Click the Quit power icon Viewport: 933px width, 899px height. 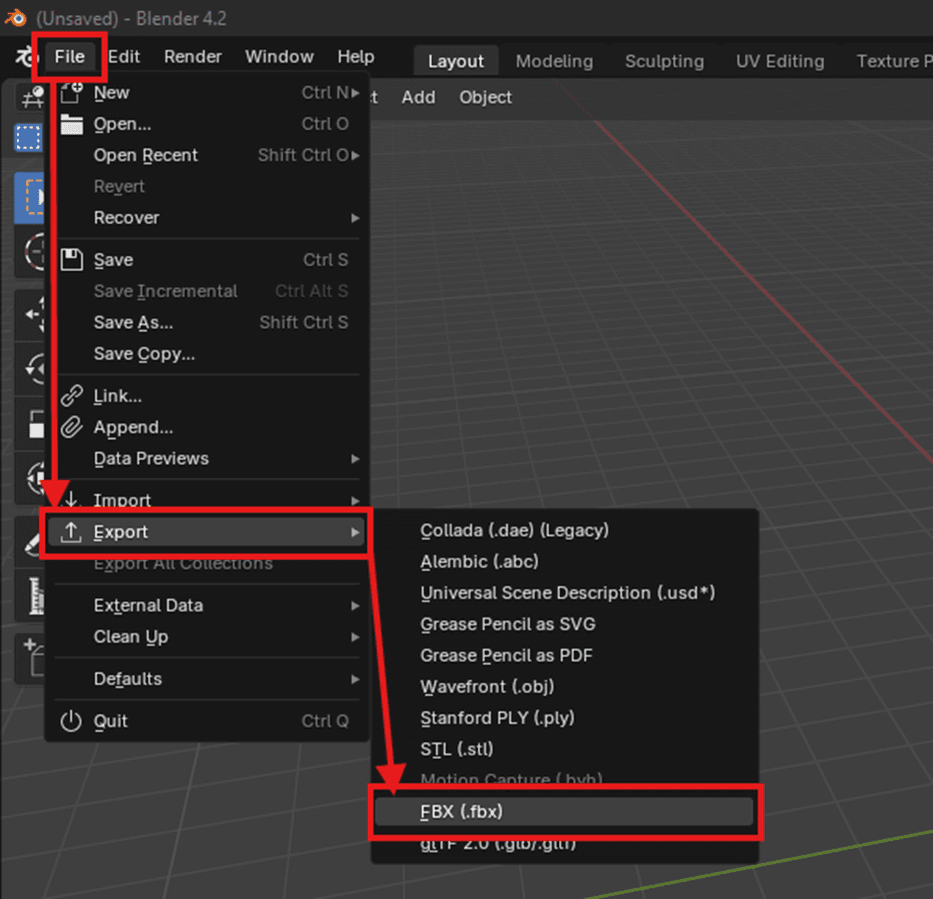[72, 721]
